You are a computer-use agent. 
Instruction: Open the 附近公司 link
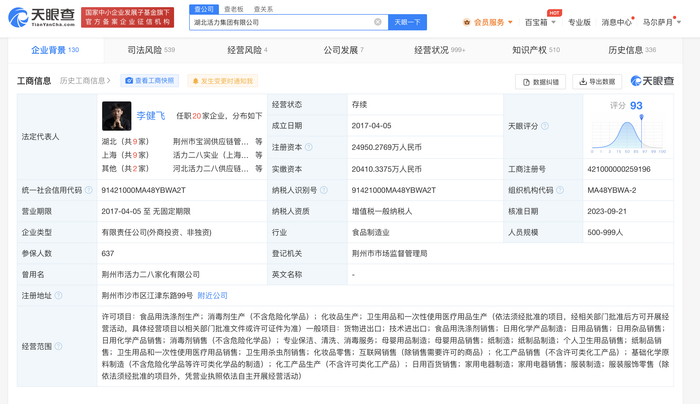[x=212, y=296]
